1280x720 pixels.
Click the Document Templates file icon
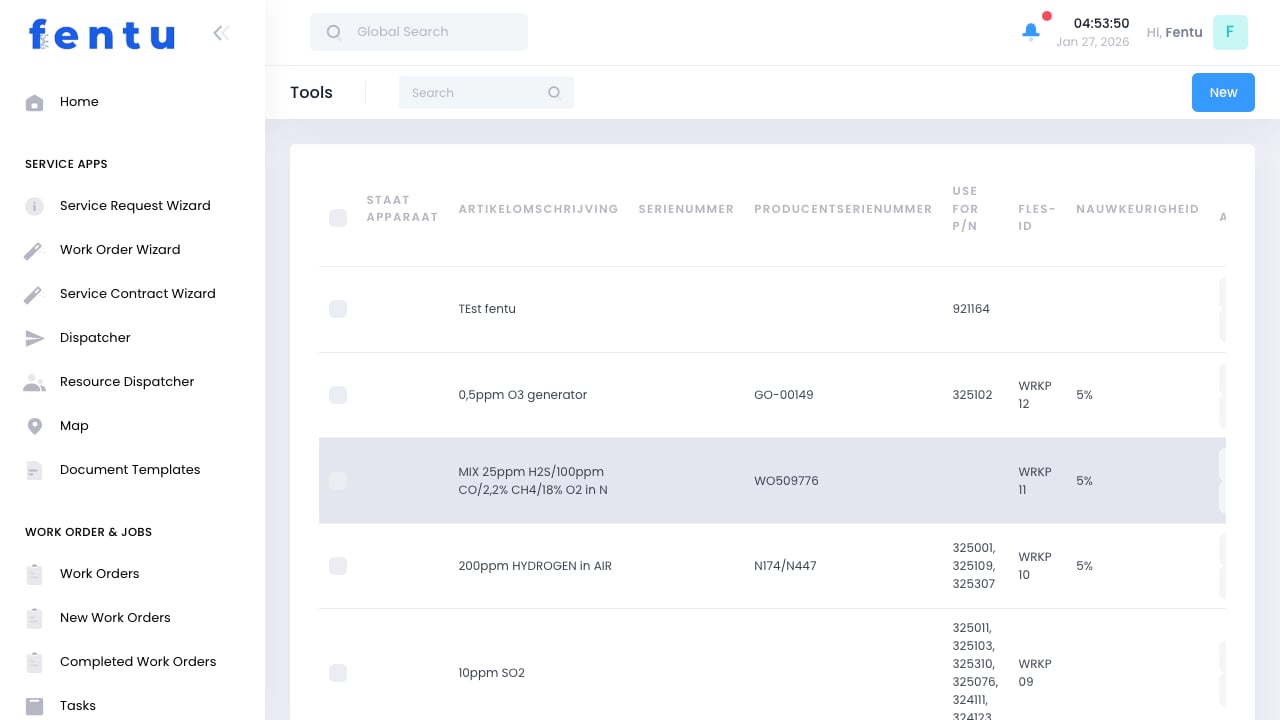tap(34, 470)
